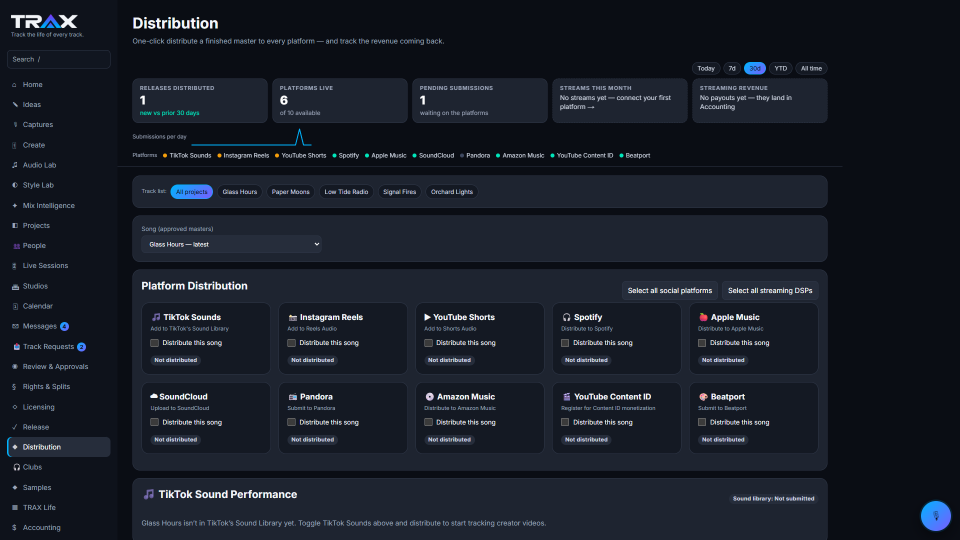Open Rights & Splits in sidebar
Image resolution: width=960 pixels, height=540 pixels.
pyautogui.click(x=59, y=387)
